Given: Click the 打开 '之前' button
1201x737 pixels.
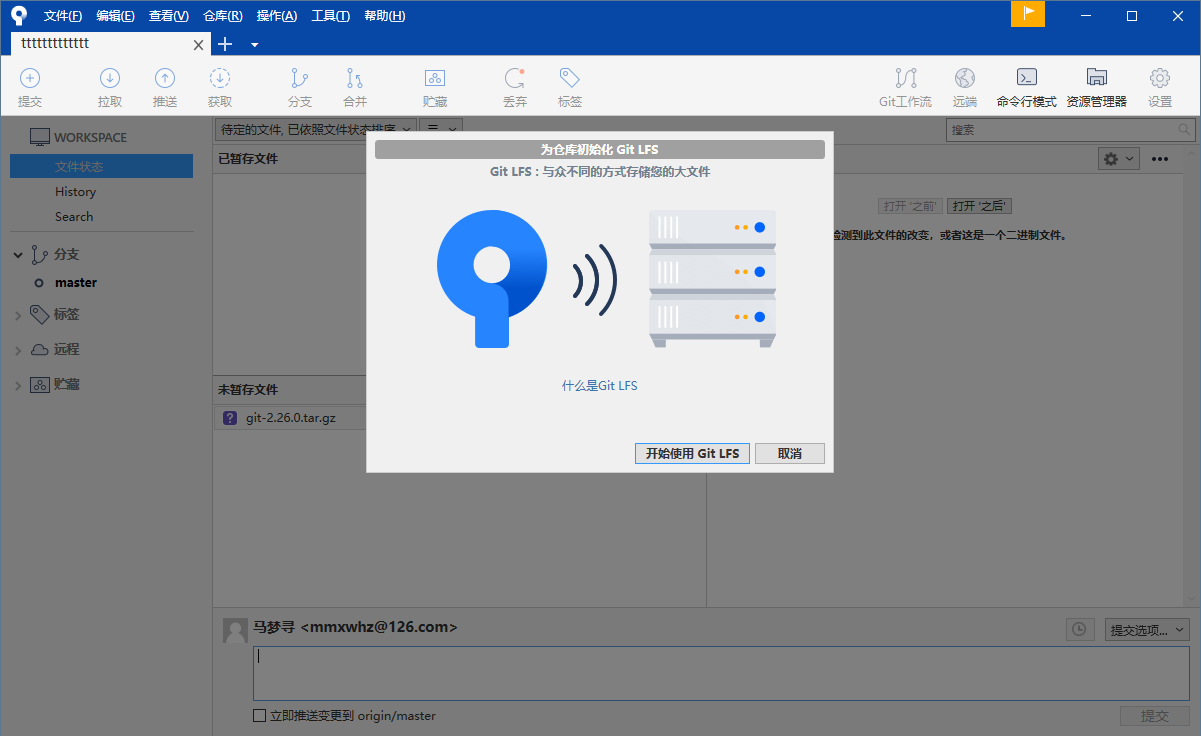Looking at the screenshot, I should pos(911,206).
